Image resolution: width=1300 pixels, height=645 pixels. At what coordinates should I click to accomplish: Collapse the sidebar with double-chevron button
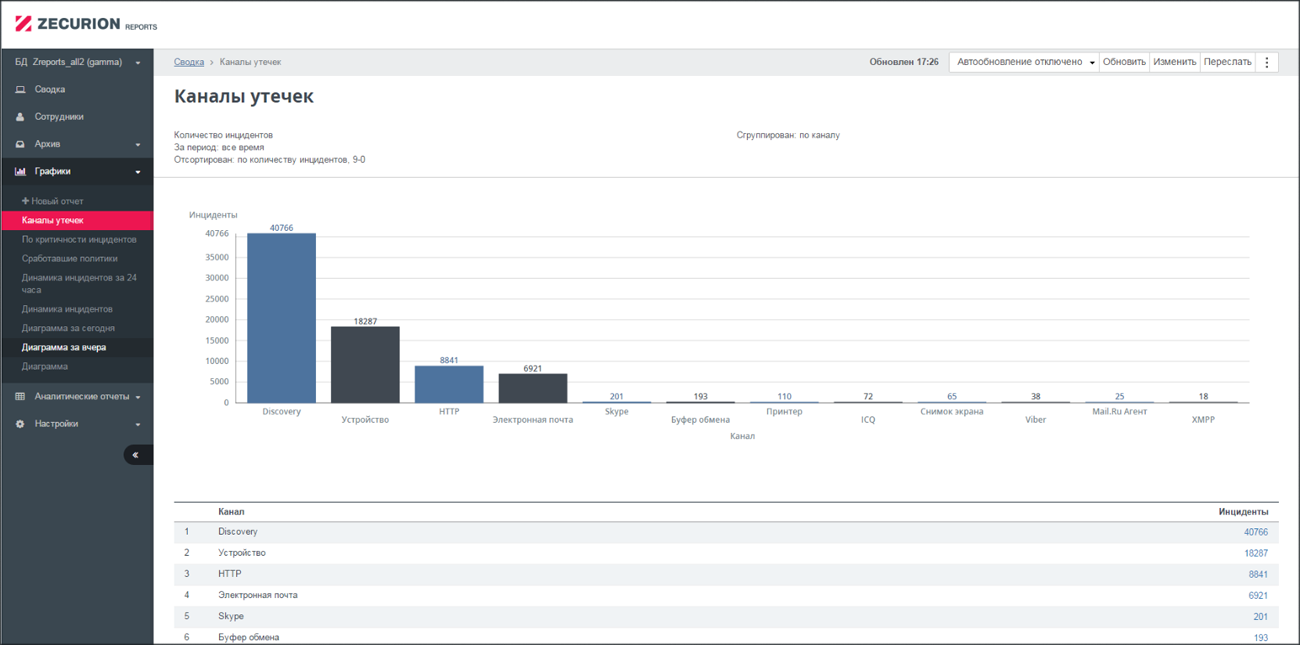138,455
